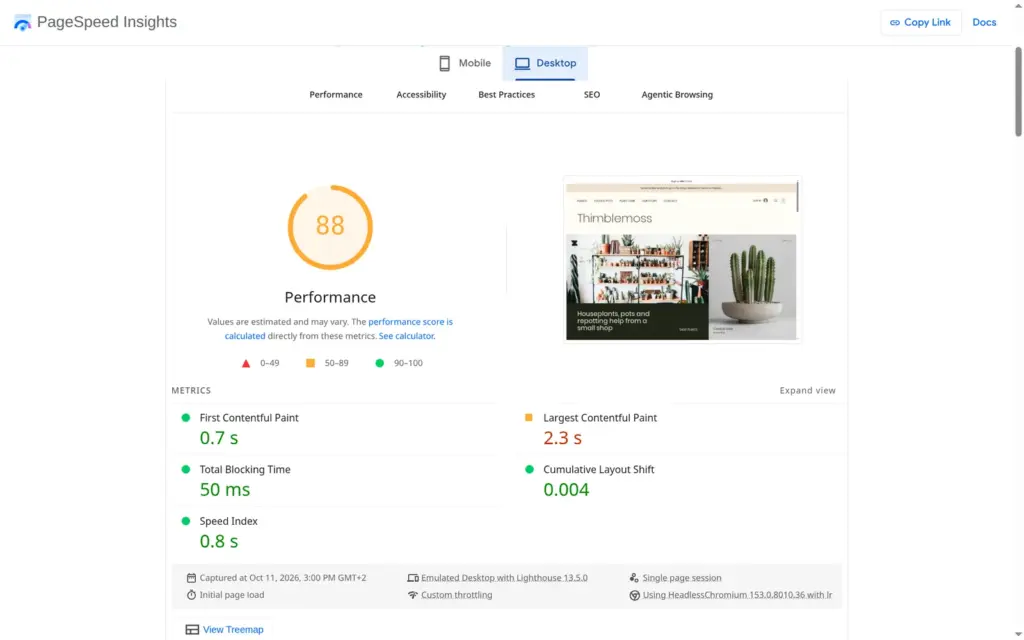Click the Copy Link button
The image size is (1024, 640).
(920, 22)
